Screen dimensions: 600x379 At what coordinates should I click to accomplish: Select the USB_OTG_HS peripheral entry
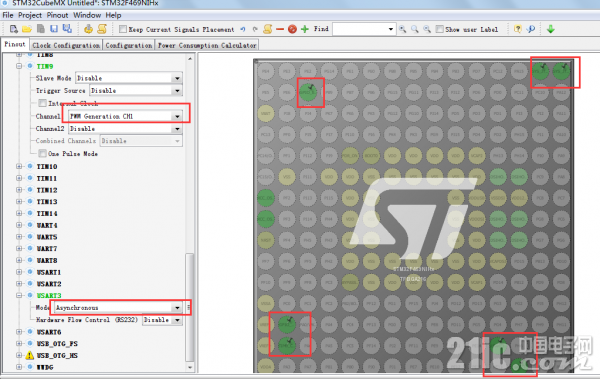57,356
